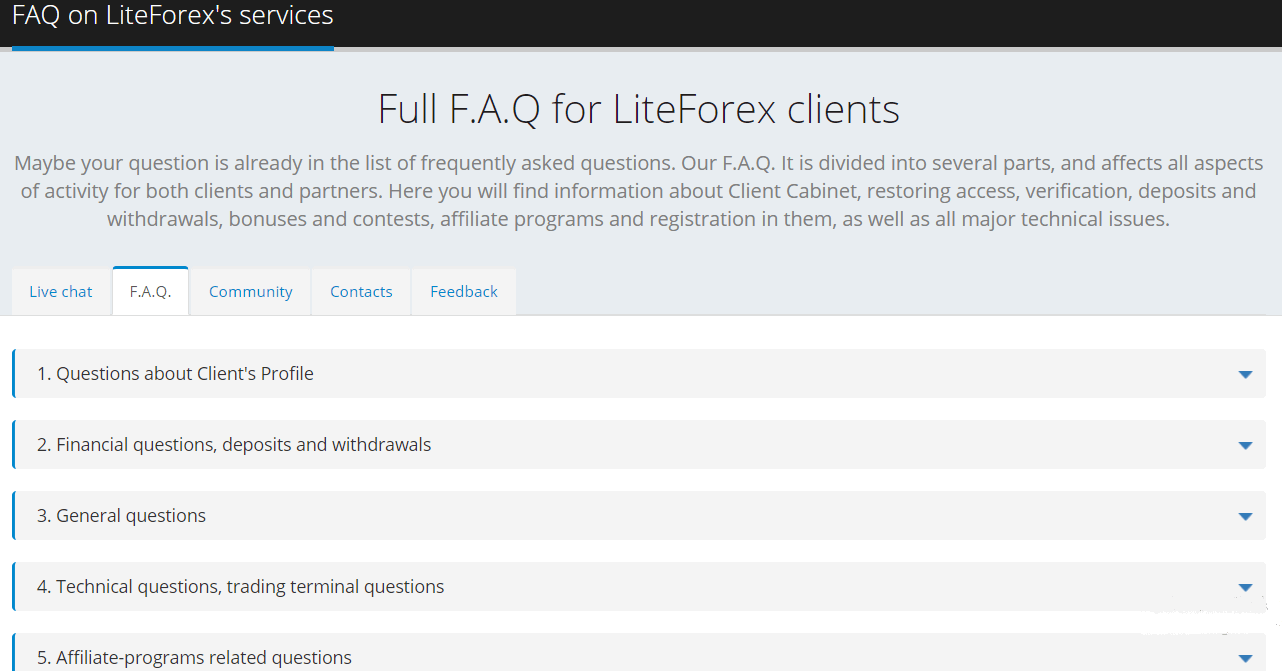1282x671 pixels.
Task: Click the Financial questions row's down arrow
Action: (x=1245, y=445)
